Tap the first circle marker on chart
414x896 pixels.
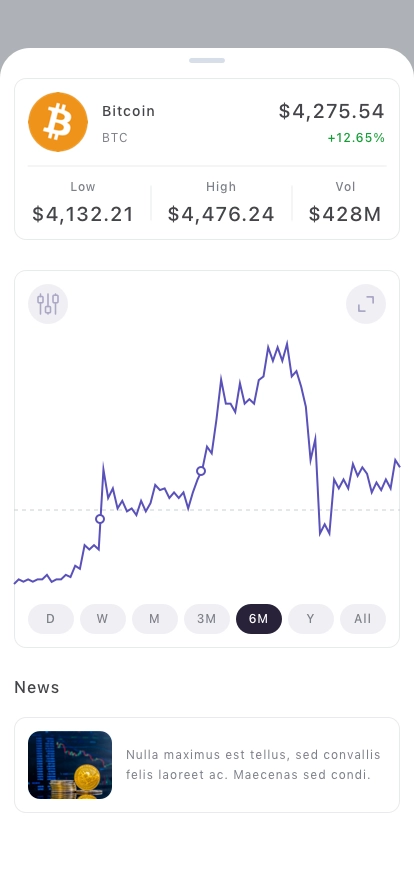click(100, 519)
